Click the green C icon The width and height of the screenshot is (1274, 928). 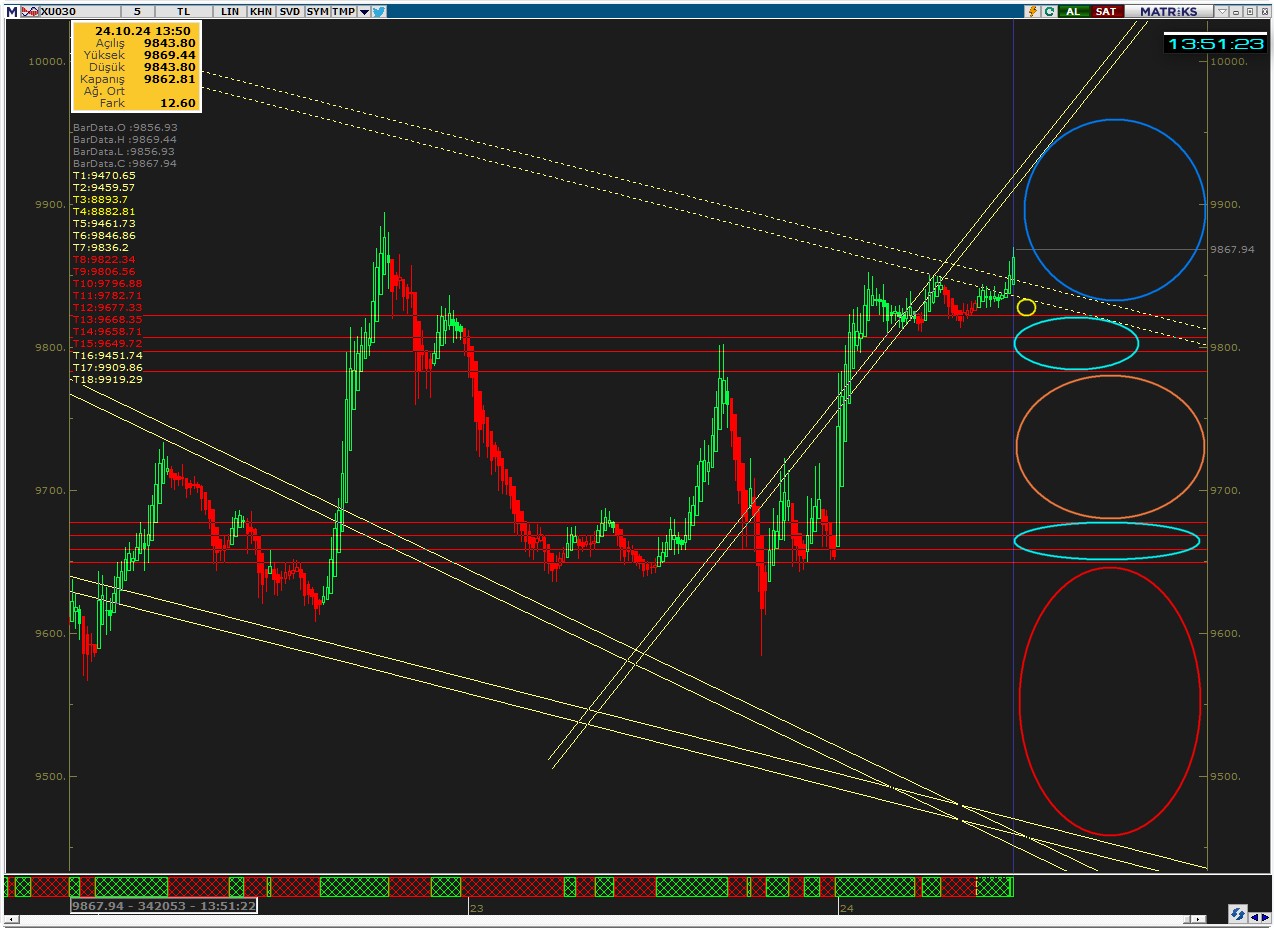click(1049, 11)
